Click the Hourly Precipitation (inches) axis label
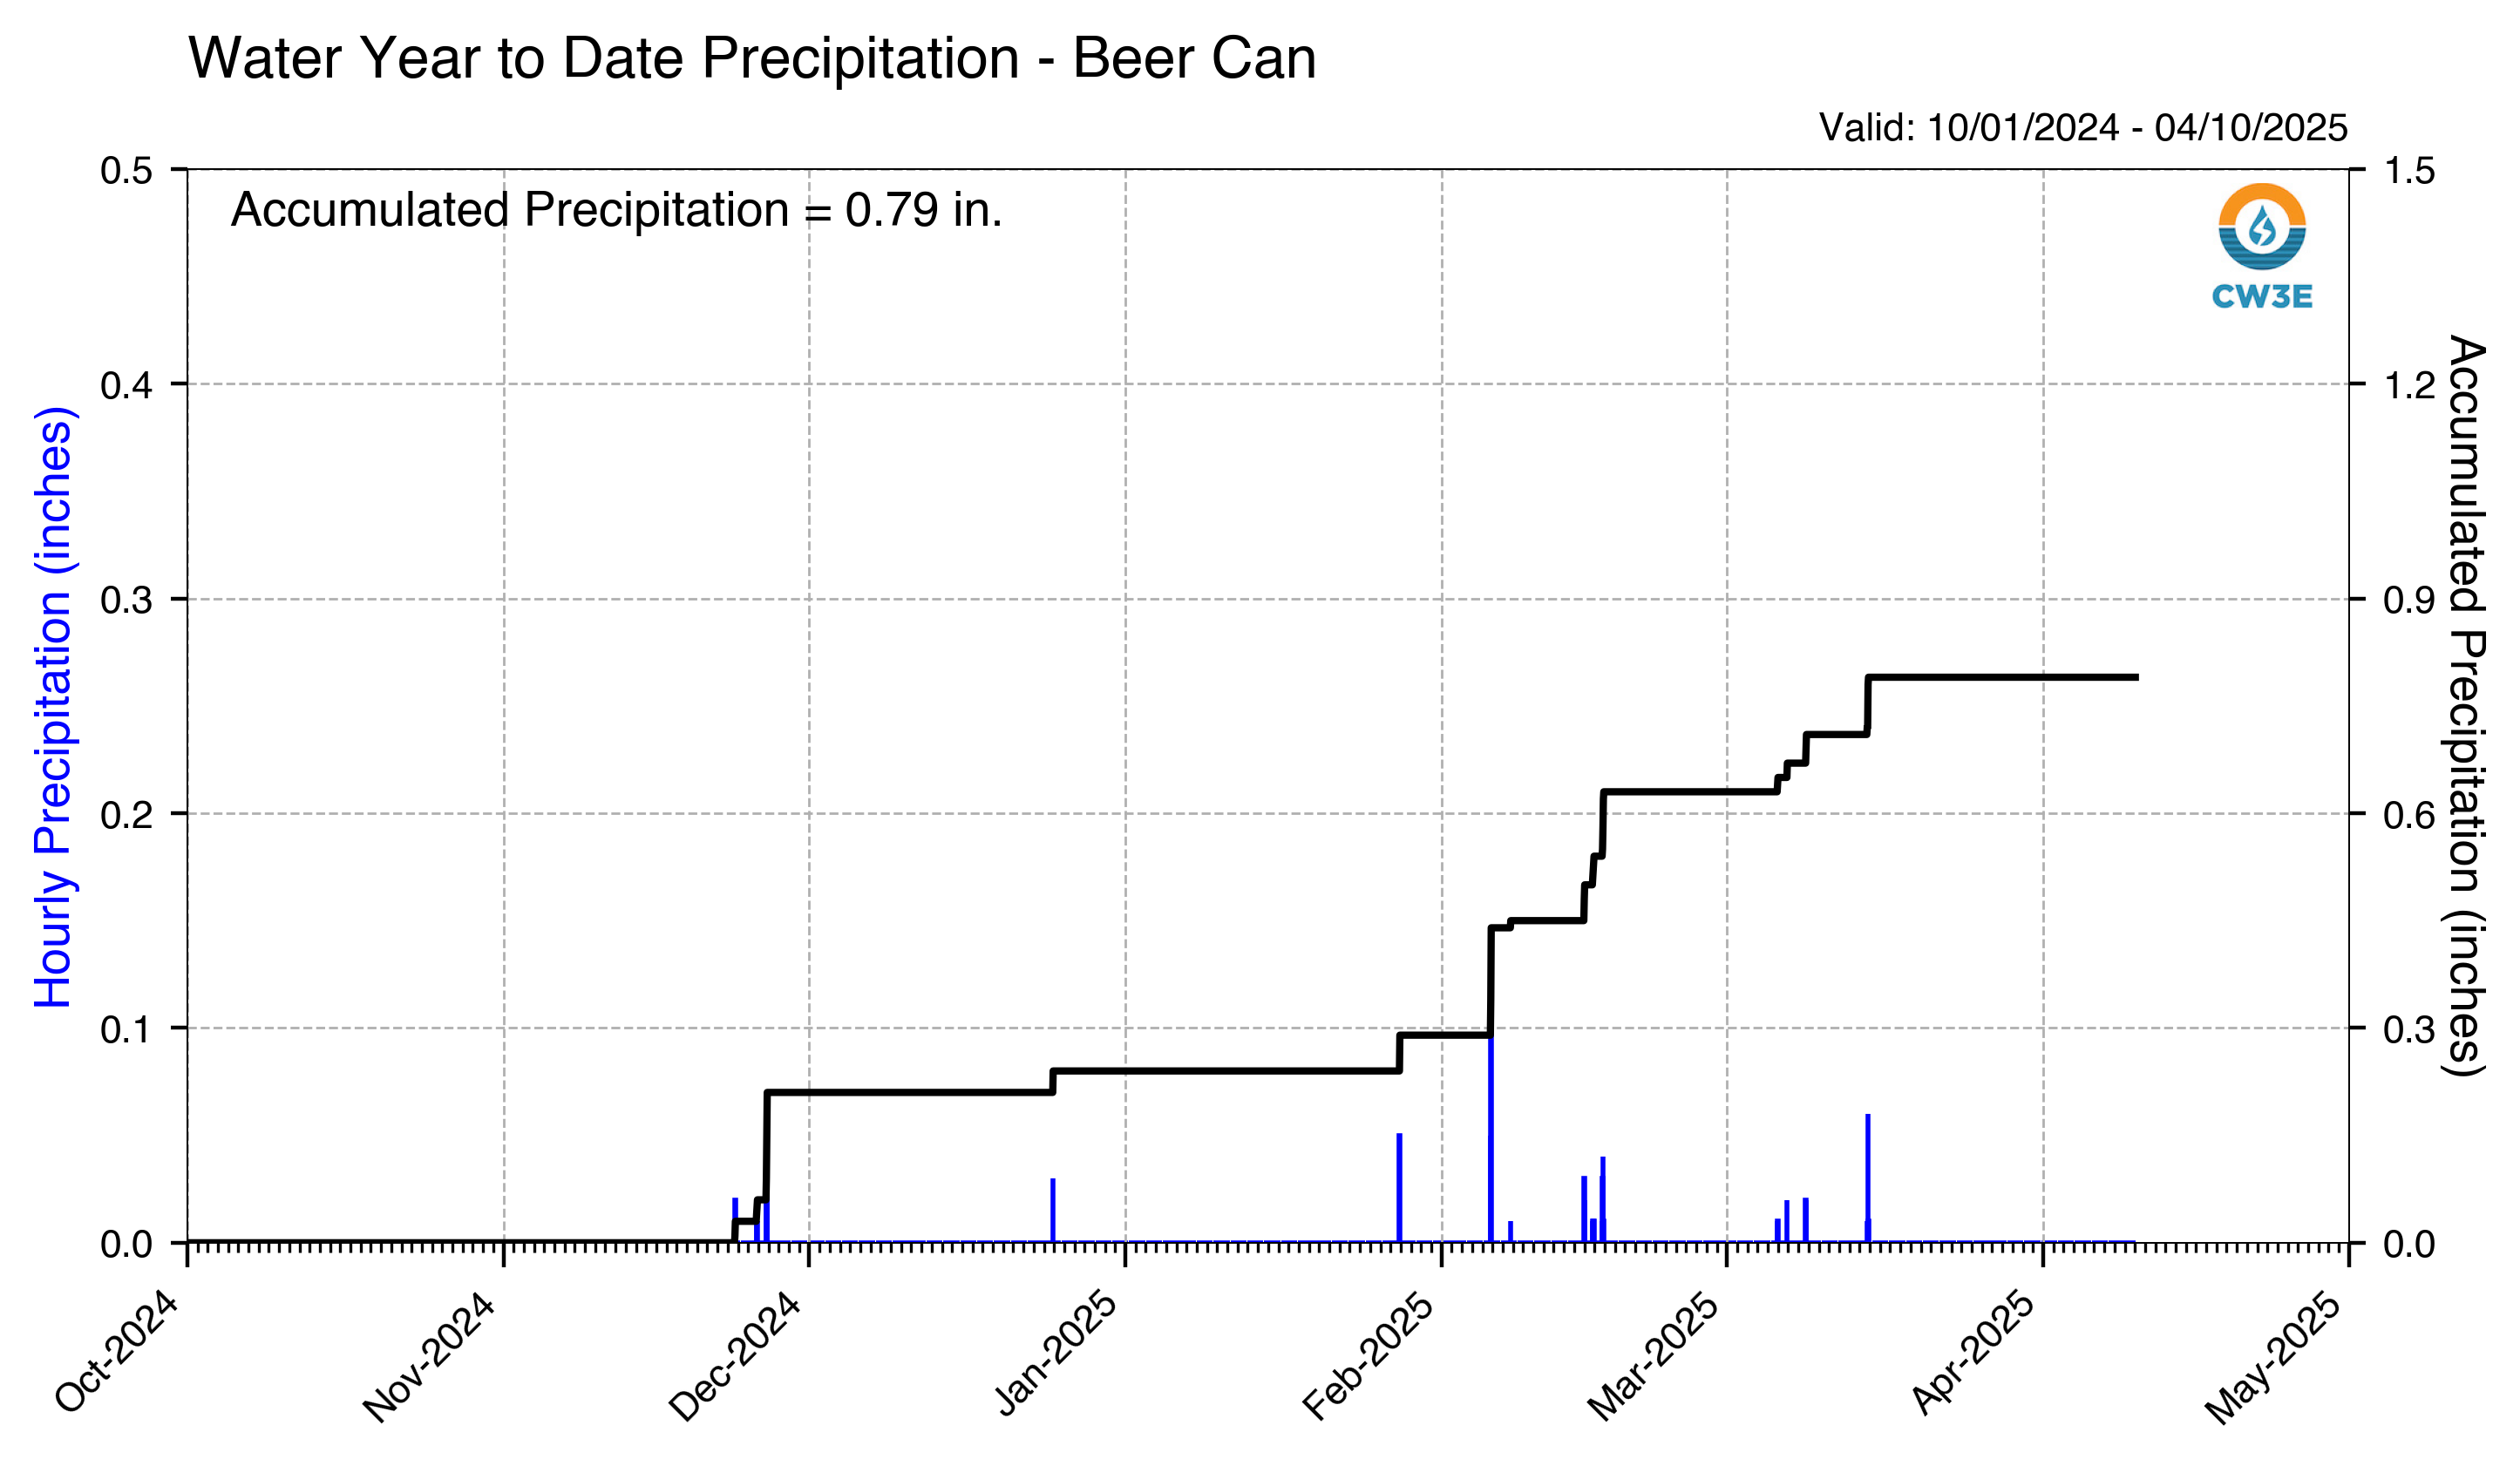 click(54, 707)
